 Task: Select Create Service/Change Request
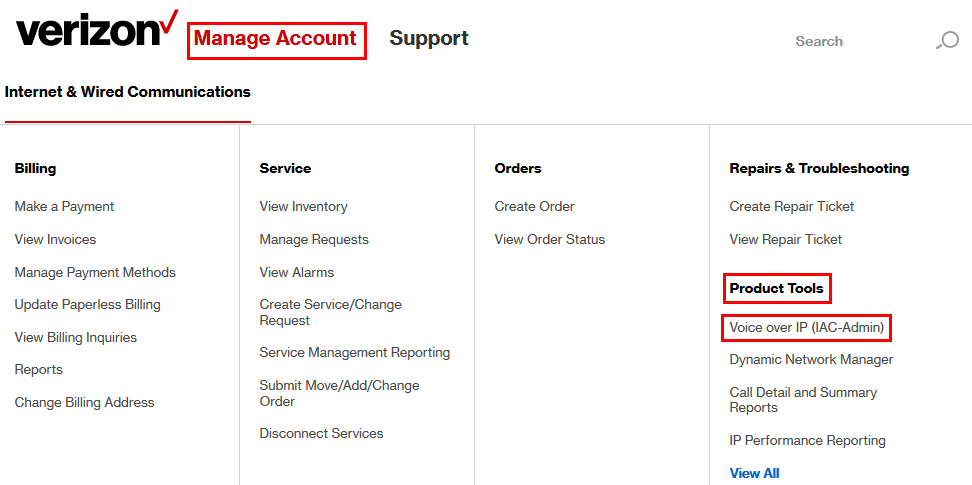coord(330,313)
